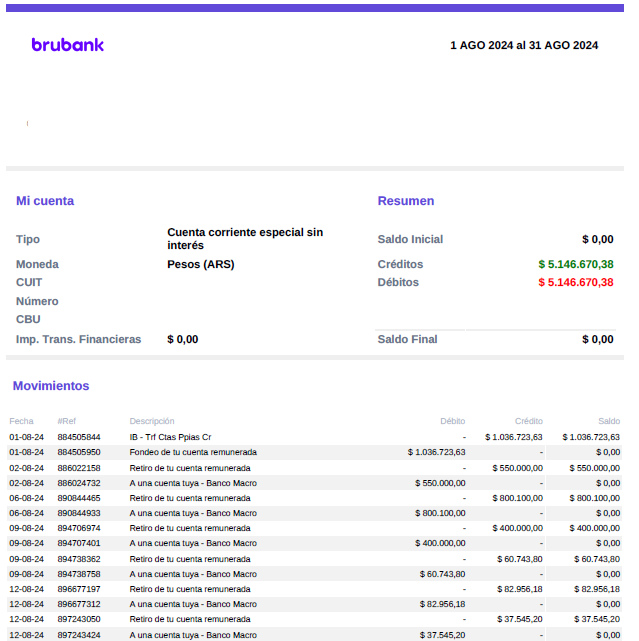Viewport: 639px width, 641px height.
Task: Click the 'Saldo Inicial' label
Action: (x=410, y=239)
